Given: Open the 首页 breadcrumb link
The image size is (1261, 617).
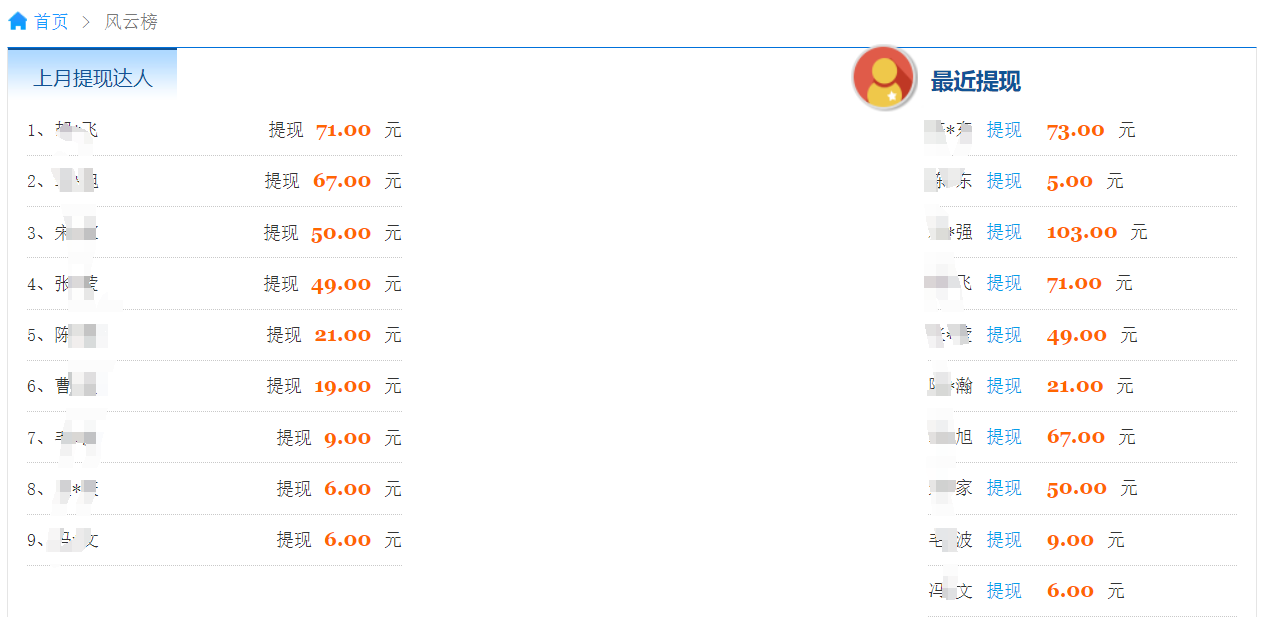Looking at the screenshot, I should [x=52, y=22].
